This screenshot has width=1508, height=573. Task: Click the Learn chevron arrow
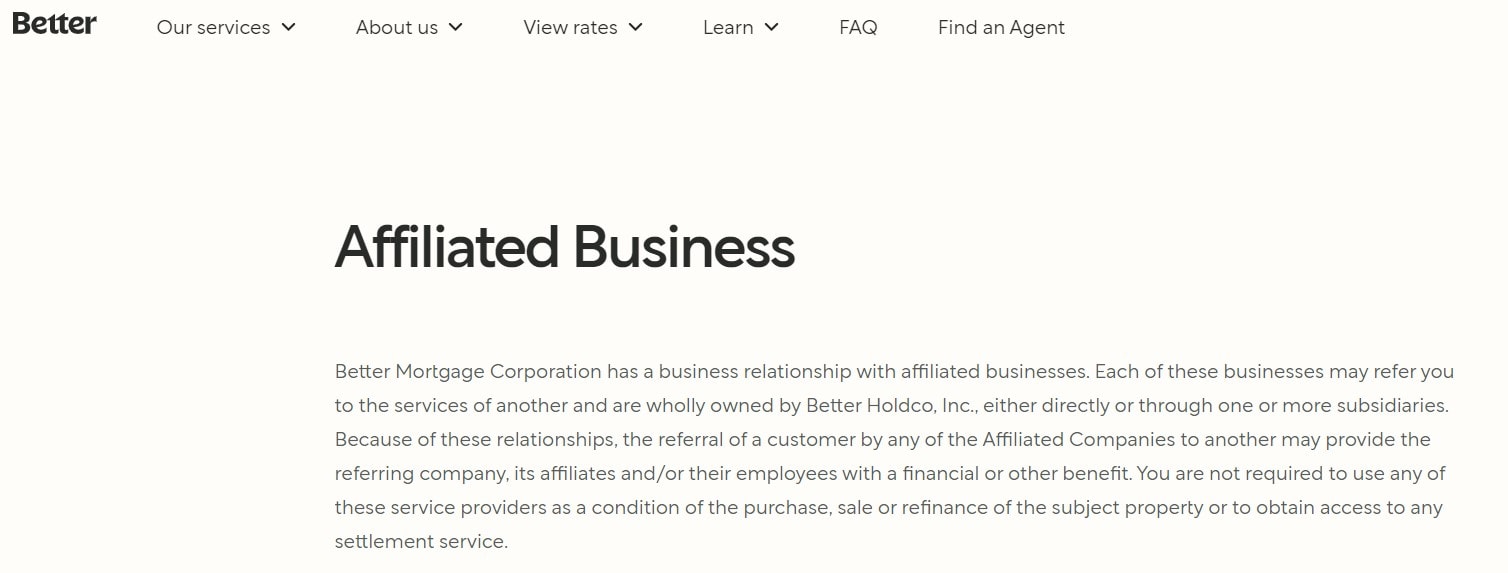click(x=771, y=27)
